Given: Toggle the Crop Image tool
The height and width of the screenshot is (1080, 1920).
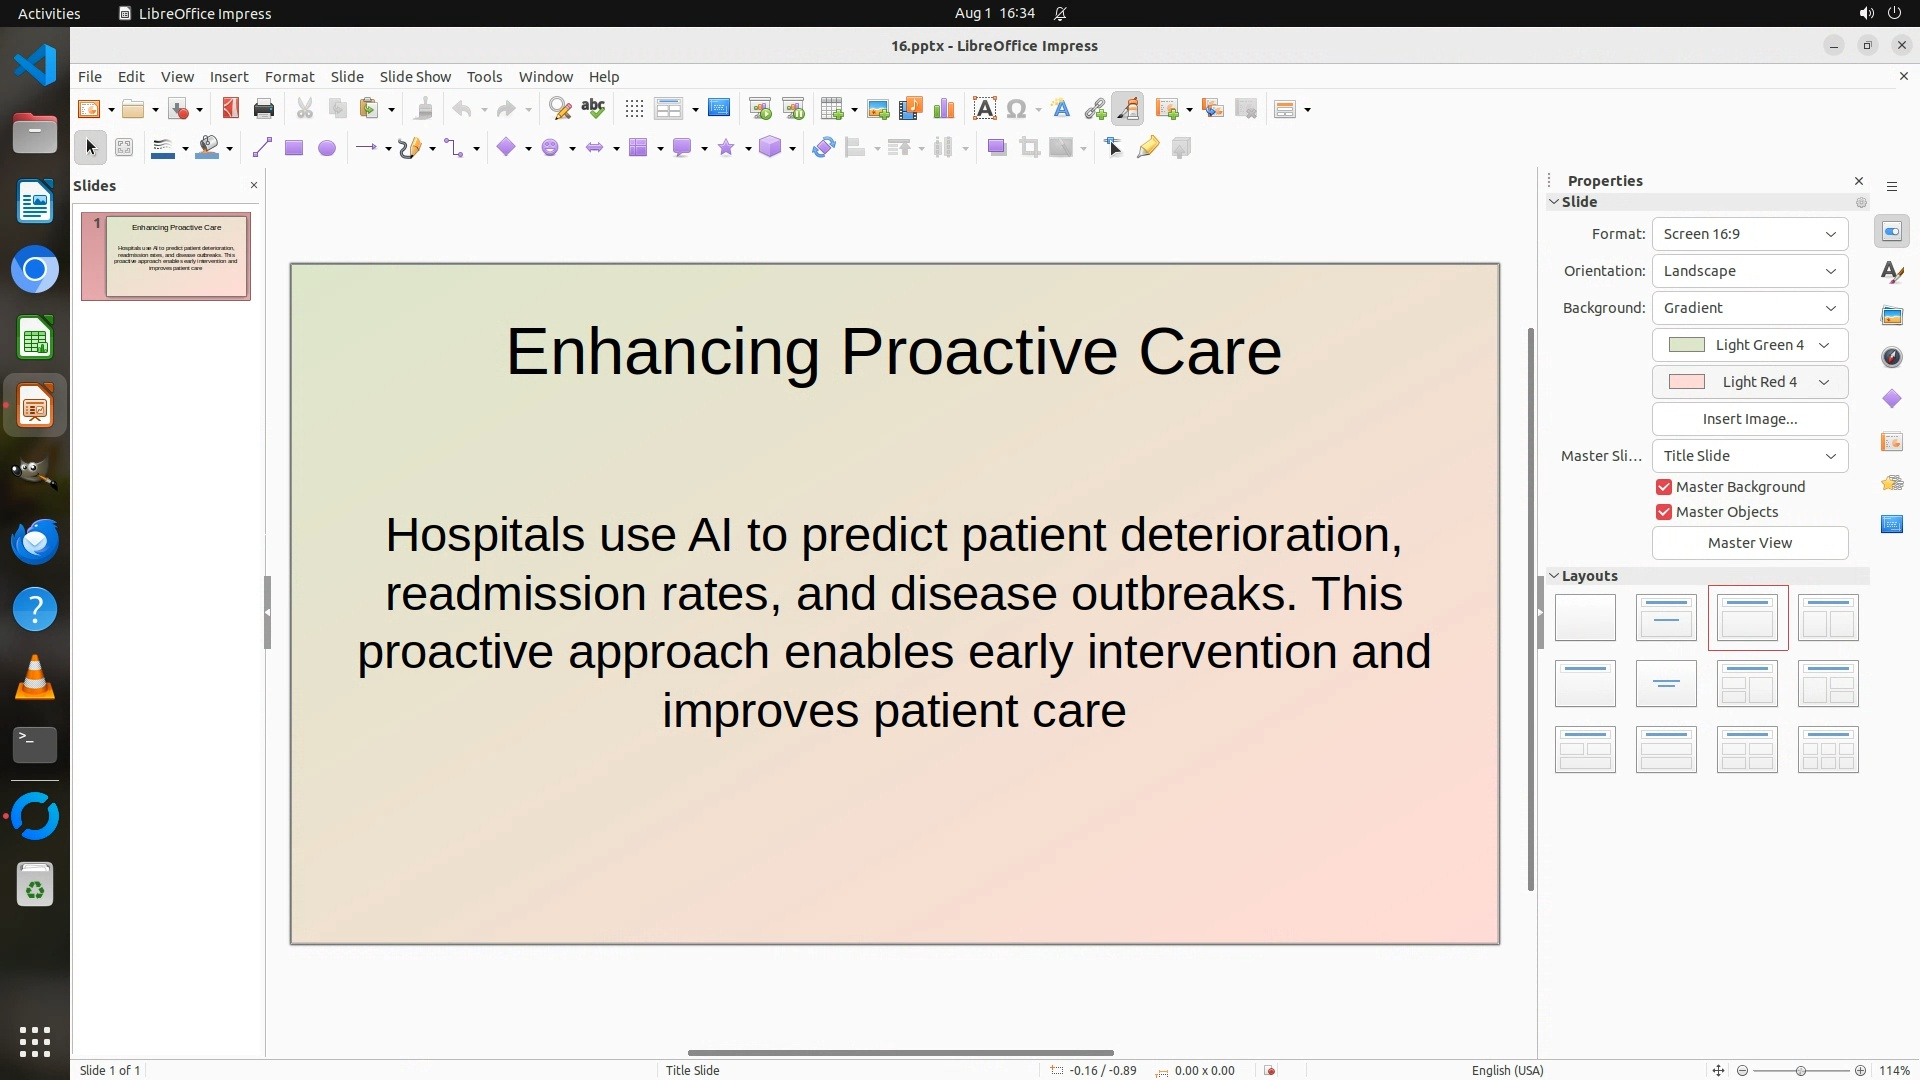Looking at the screenshot, I should 1029,148.
